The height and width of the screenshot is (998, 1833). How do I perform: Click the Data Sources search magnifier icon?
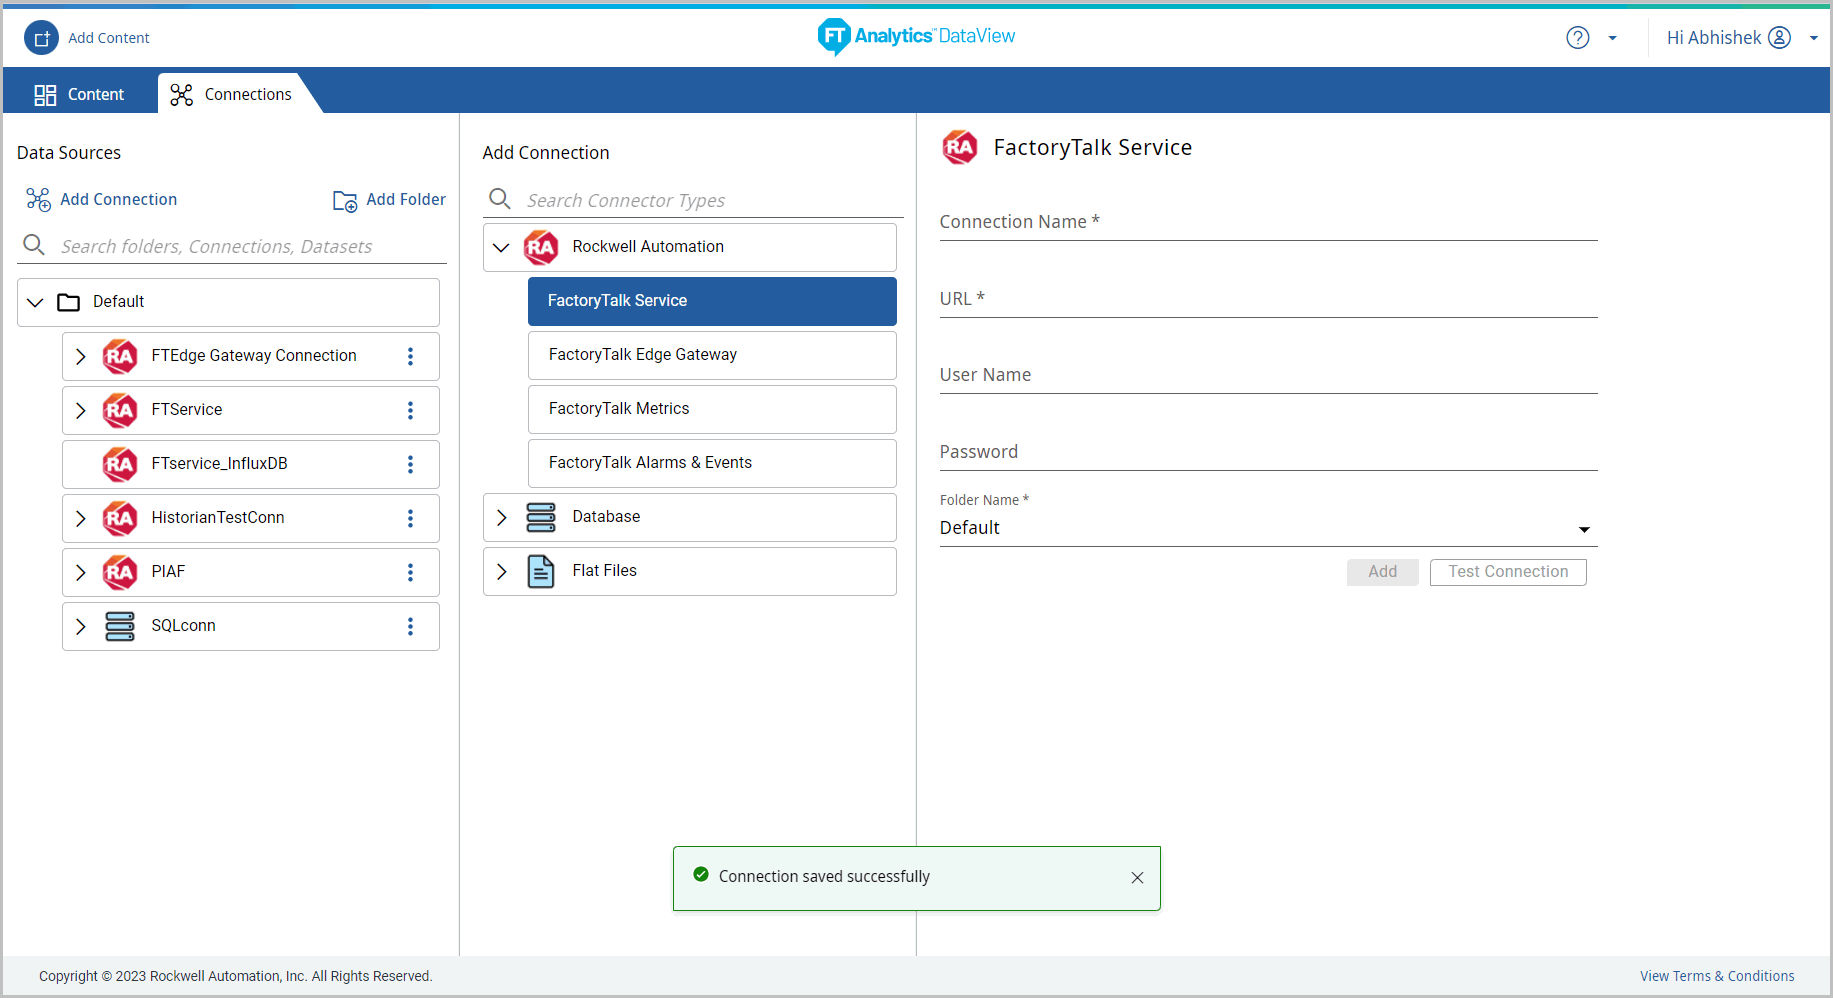[34, 245]
